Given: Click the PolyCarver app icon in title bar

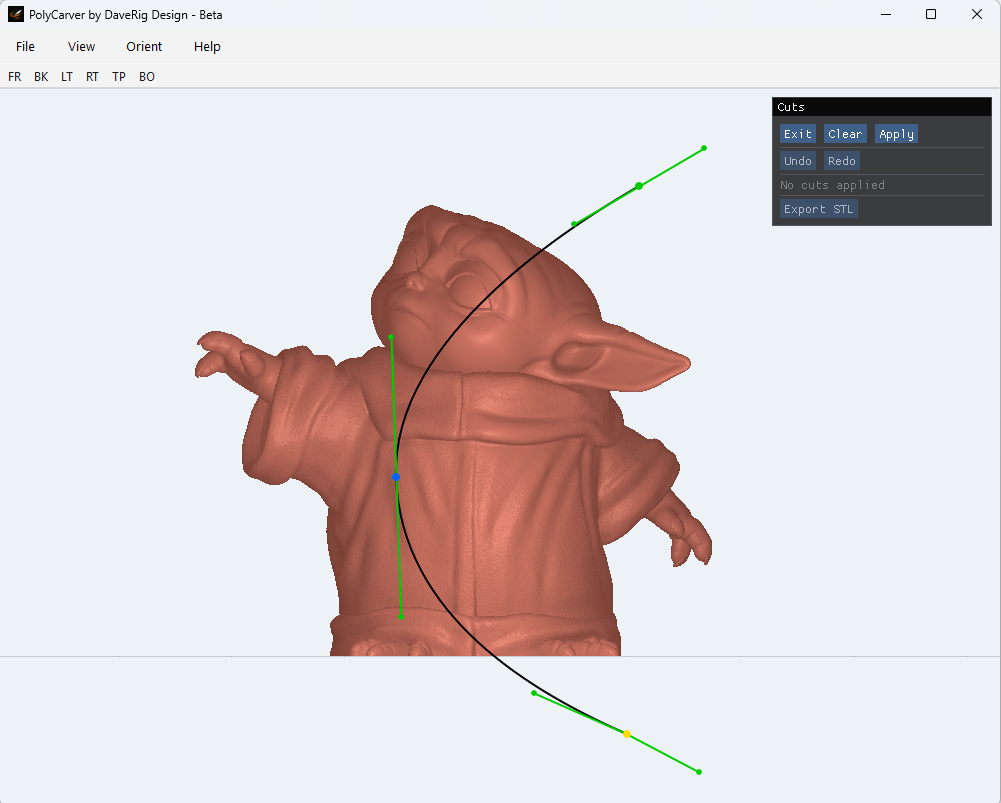Looking at the screenshot, I should (x=16, y=14).
